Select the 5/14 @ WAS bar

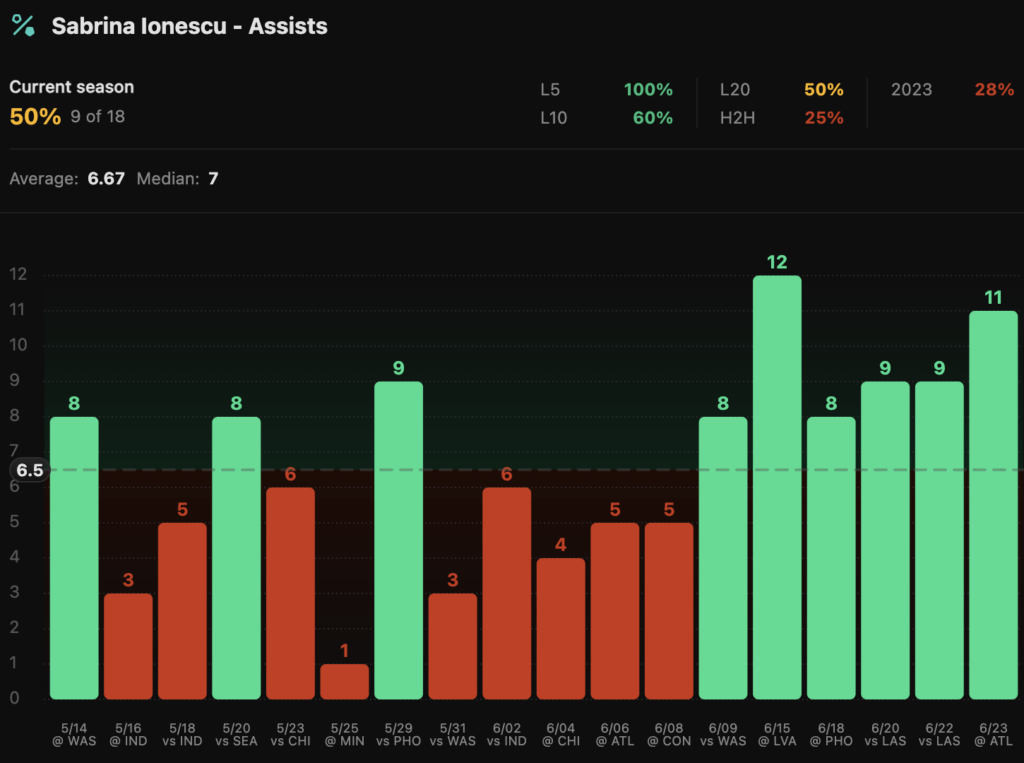click(74, 558)
